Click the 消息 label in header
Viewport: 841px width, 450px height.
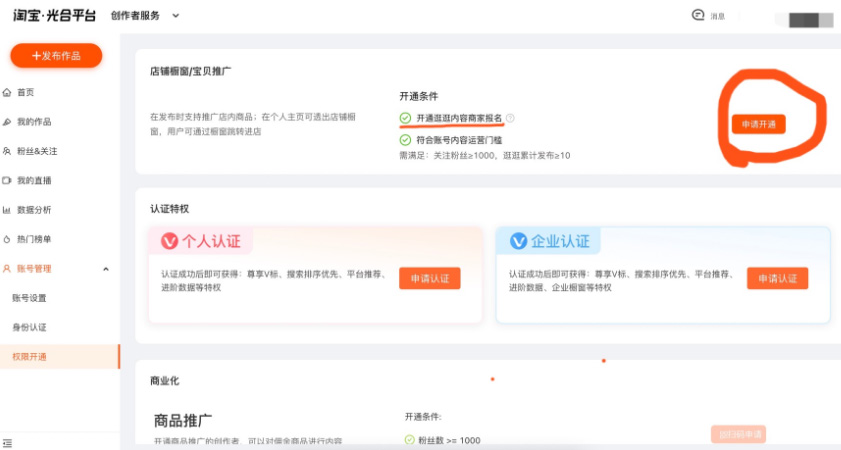pos(718,17)
